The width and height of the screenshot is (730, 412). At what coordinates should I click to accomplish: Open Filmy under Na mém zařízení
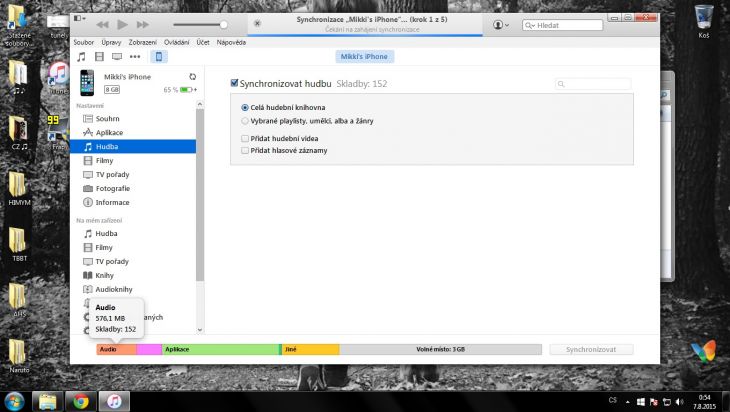point(104,248)
